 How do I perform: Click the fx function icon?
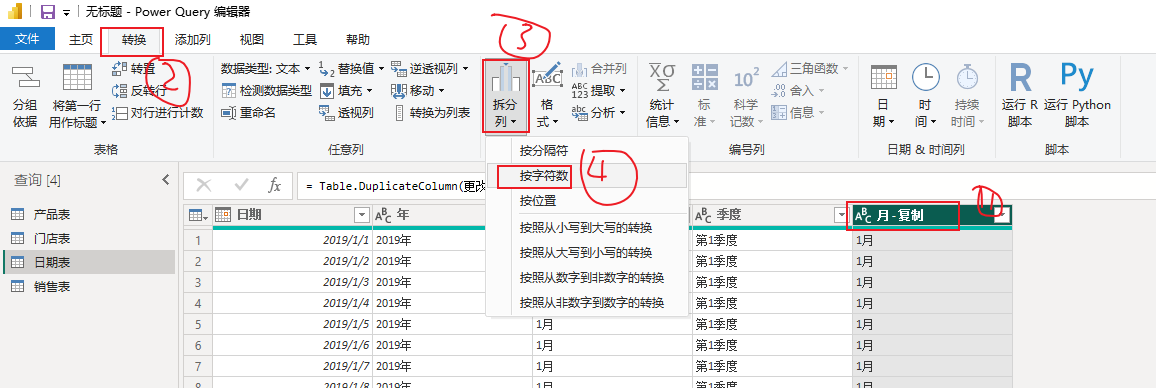(274, 185)
